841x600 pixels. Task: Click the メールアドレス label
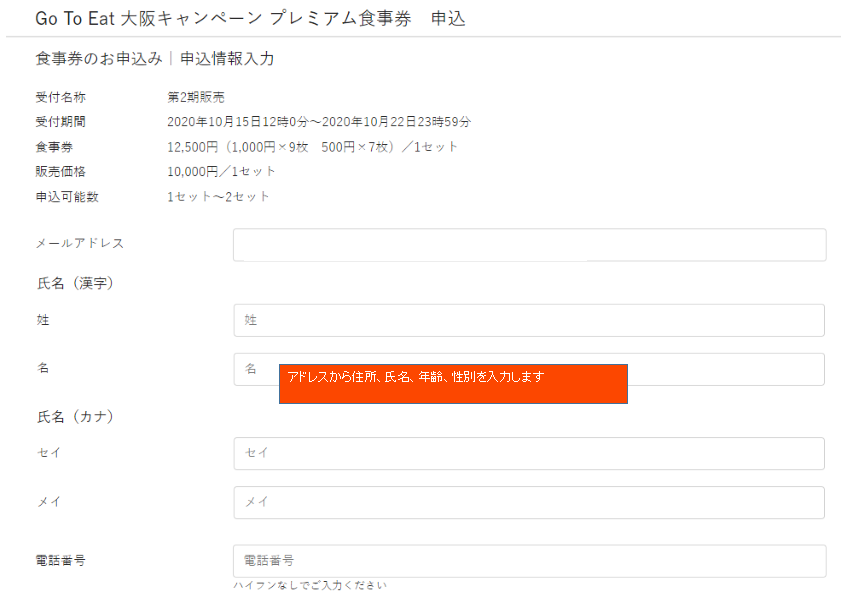[x=80, y=243]
